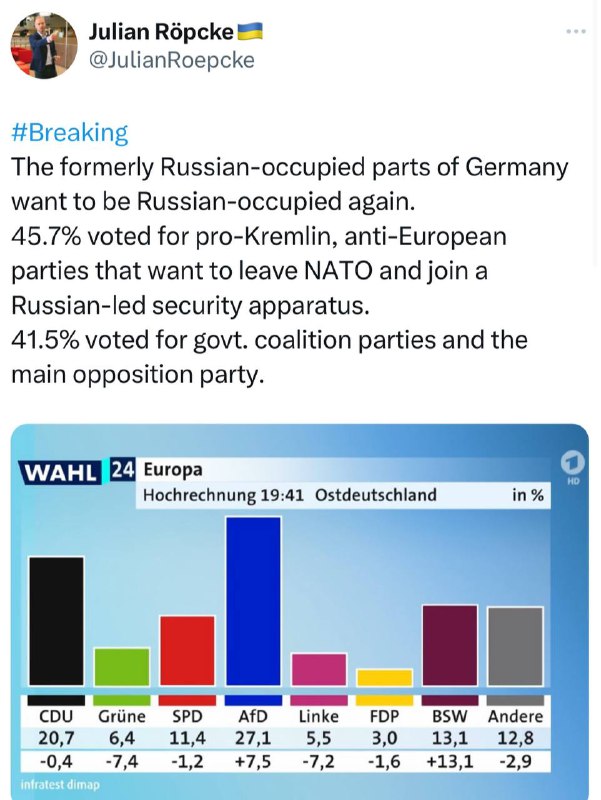
Task: Click the gray Andere bar
Action: (515, 646)
